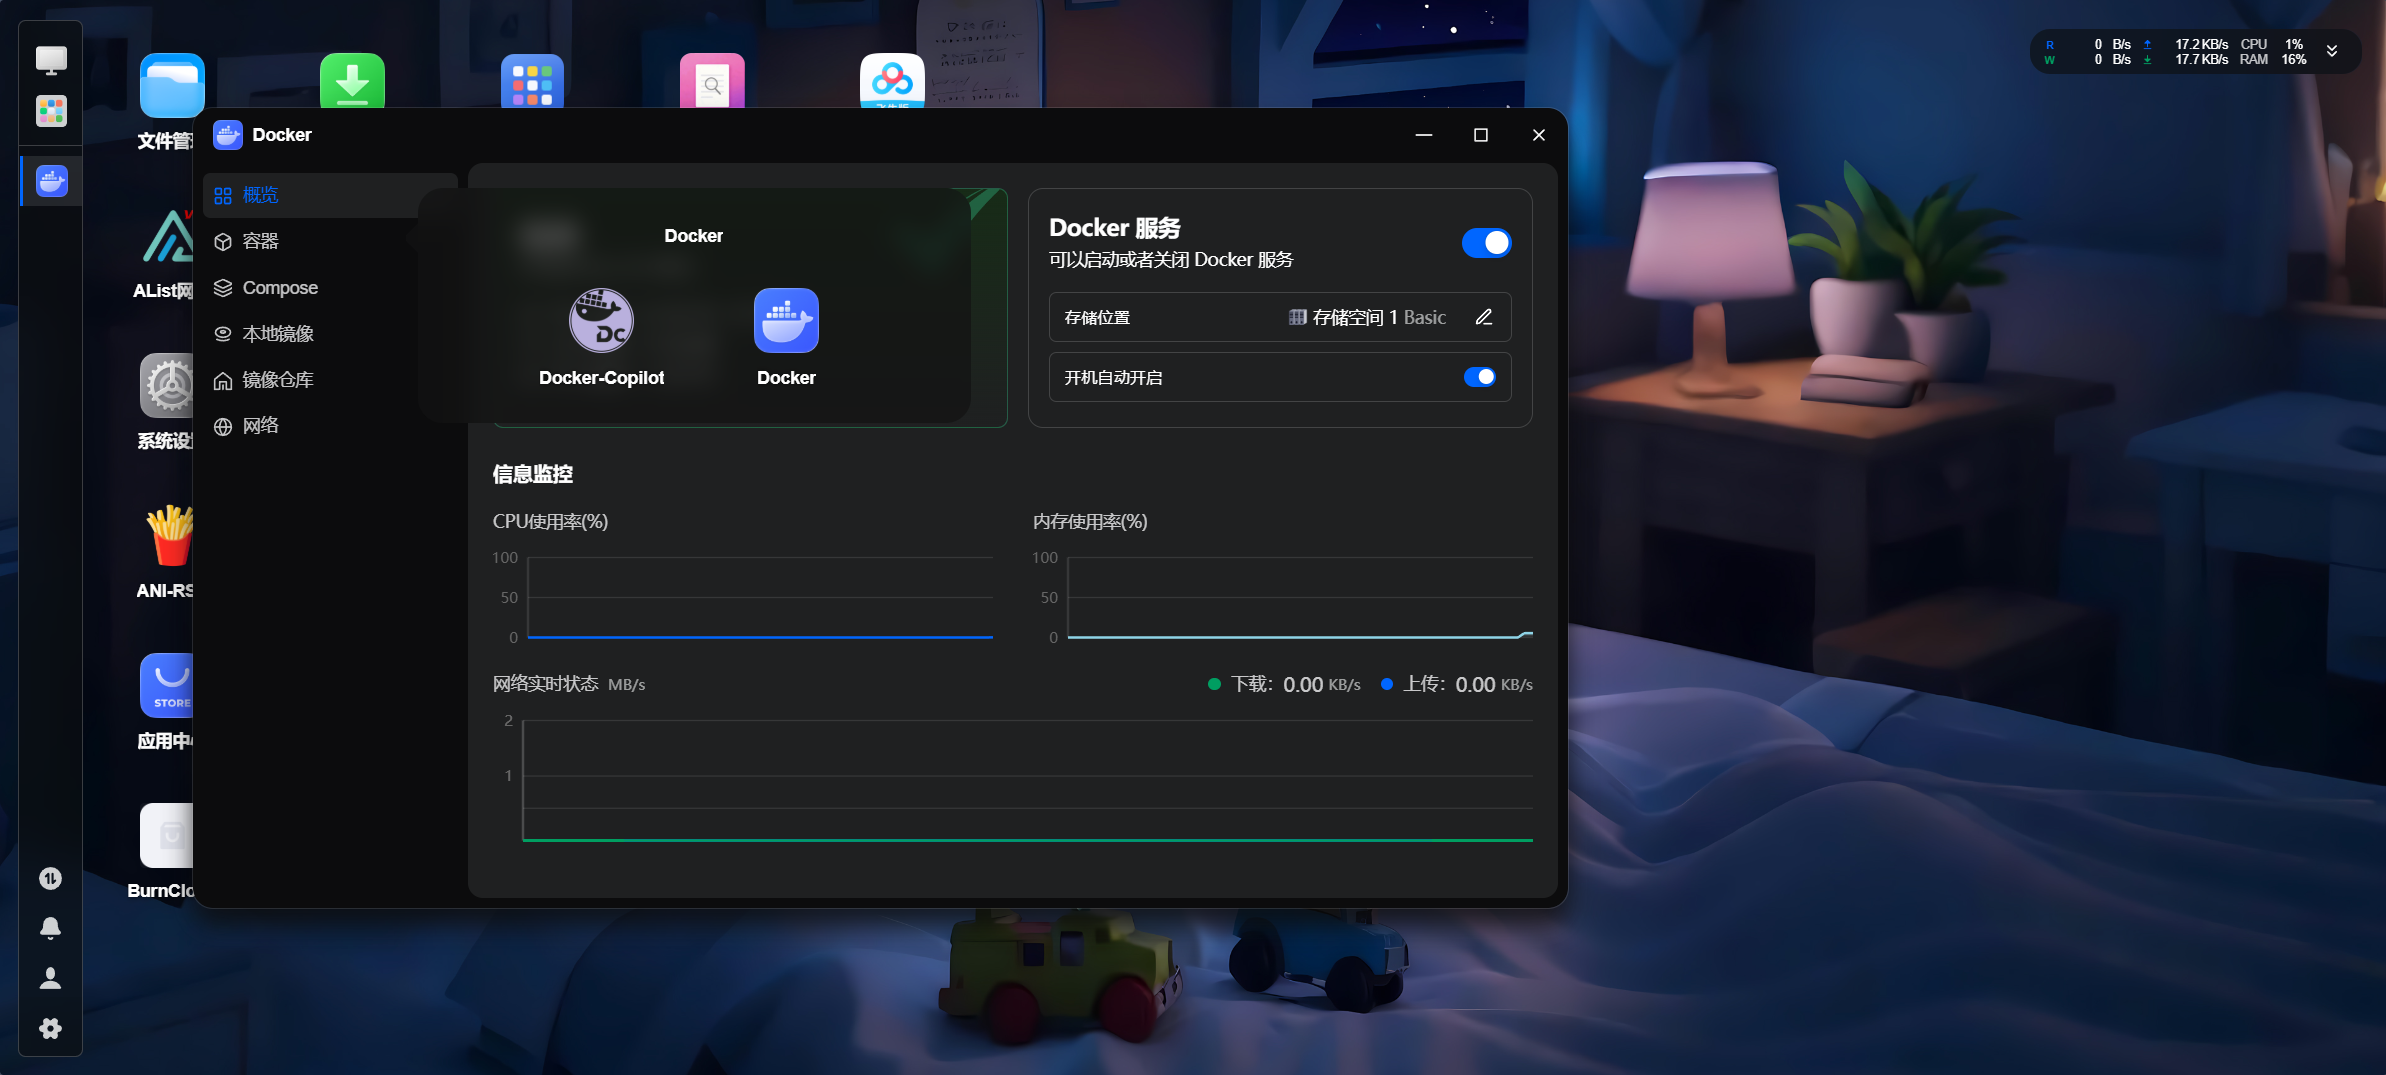The image size is (2386, 1075).
Task: Click the Docker folder title in the popup
Action: (x=693, y=236)
